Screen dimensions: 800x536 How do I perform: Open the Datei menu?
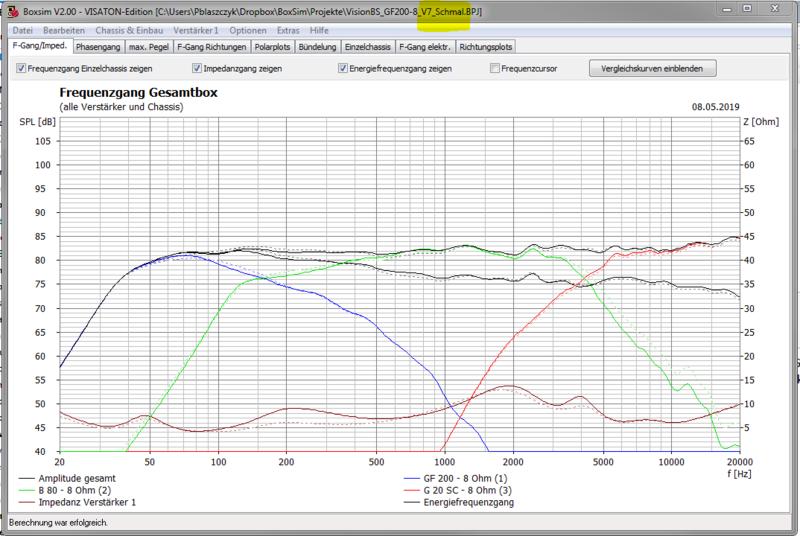pyautogui.click(x=22, y=31)
